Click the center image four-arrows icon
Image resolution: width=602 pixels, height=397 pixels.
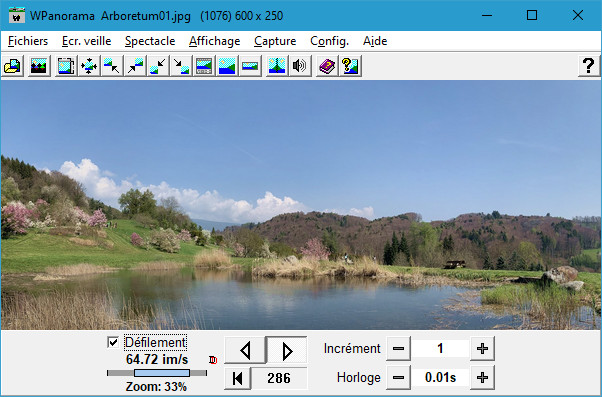[x=89, y=66]
